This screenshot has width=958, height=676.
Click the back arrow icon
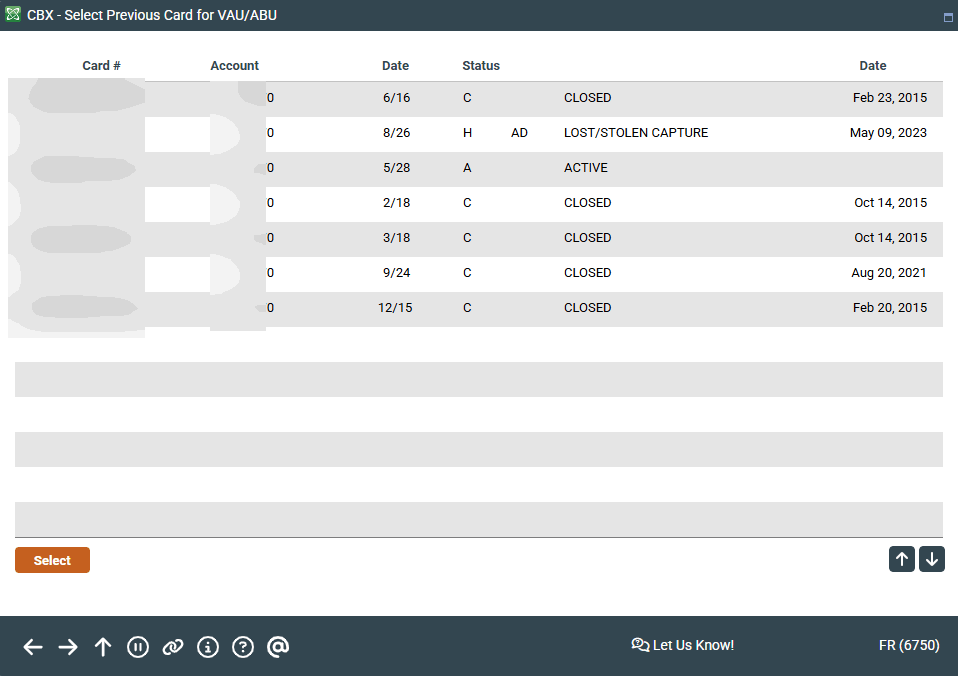click(x=33, y=647)
